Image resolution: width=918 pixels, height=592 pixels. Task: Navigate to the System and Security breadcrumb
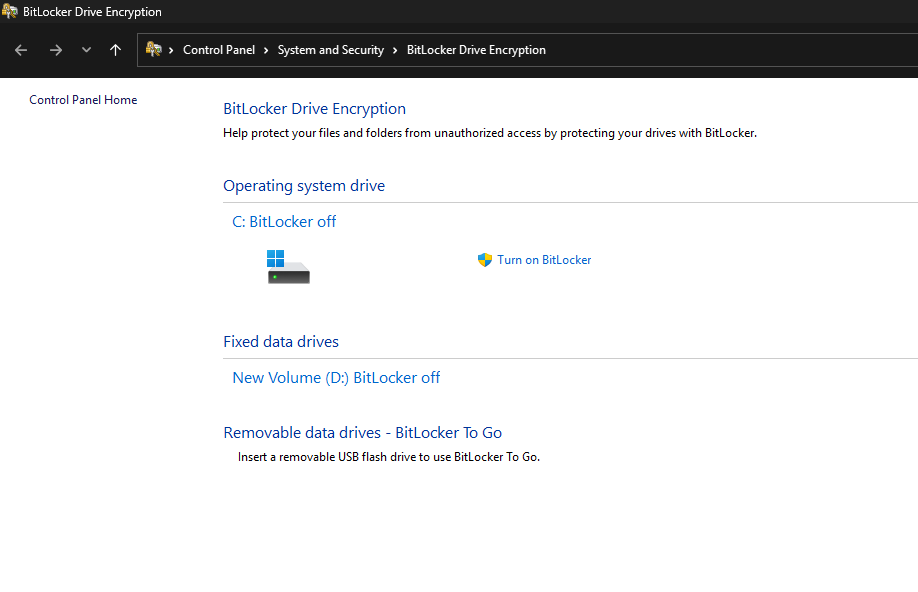330,49
